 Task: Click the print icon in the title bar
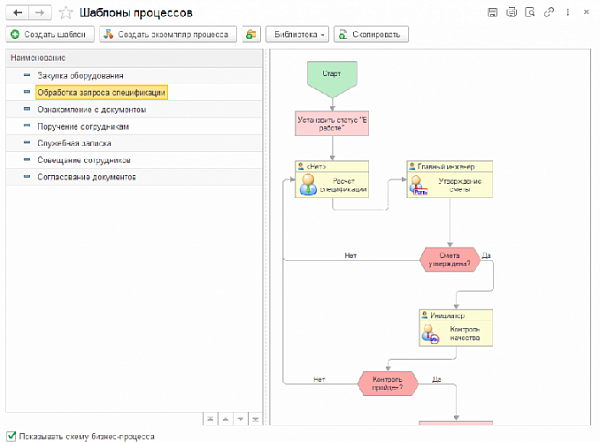(512, 12)
